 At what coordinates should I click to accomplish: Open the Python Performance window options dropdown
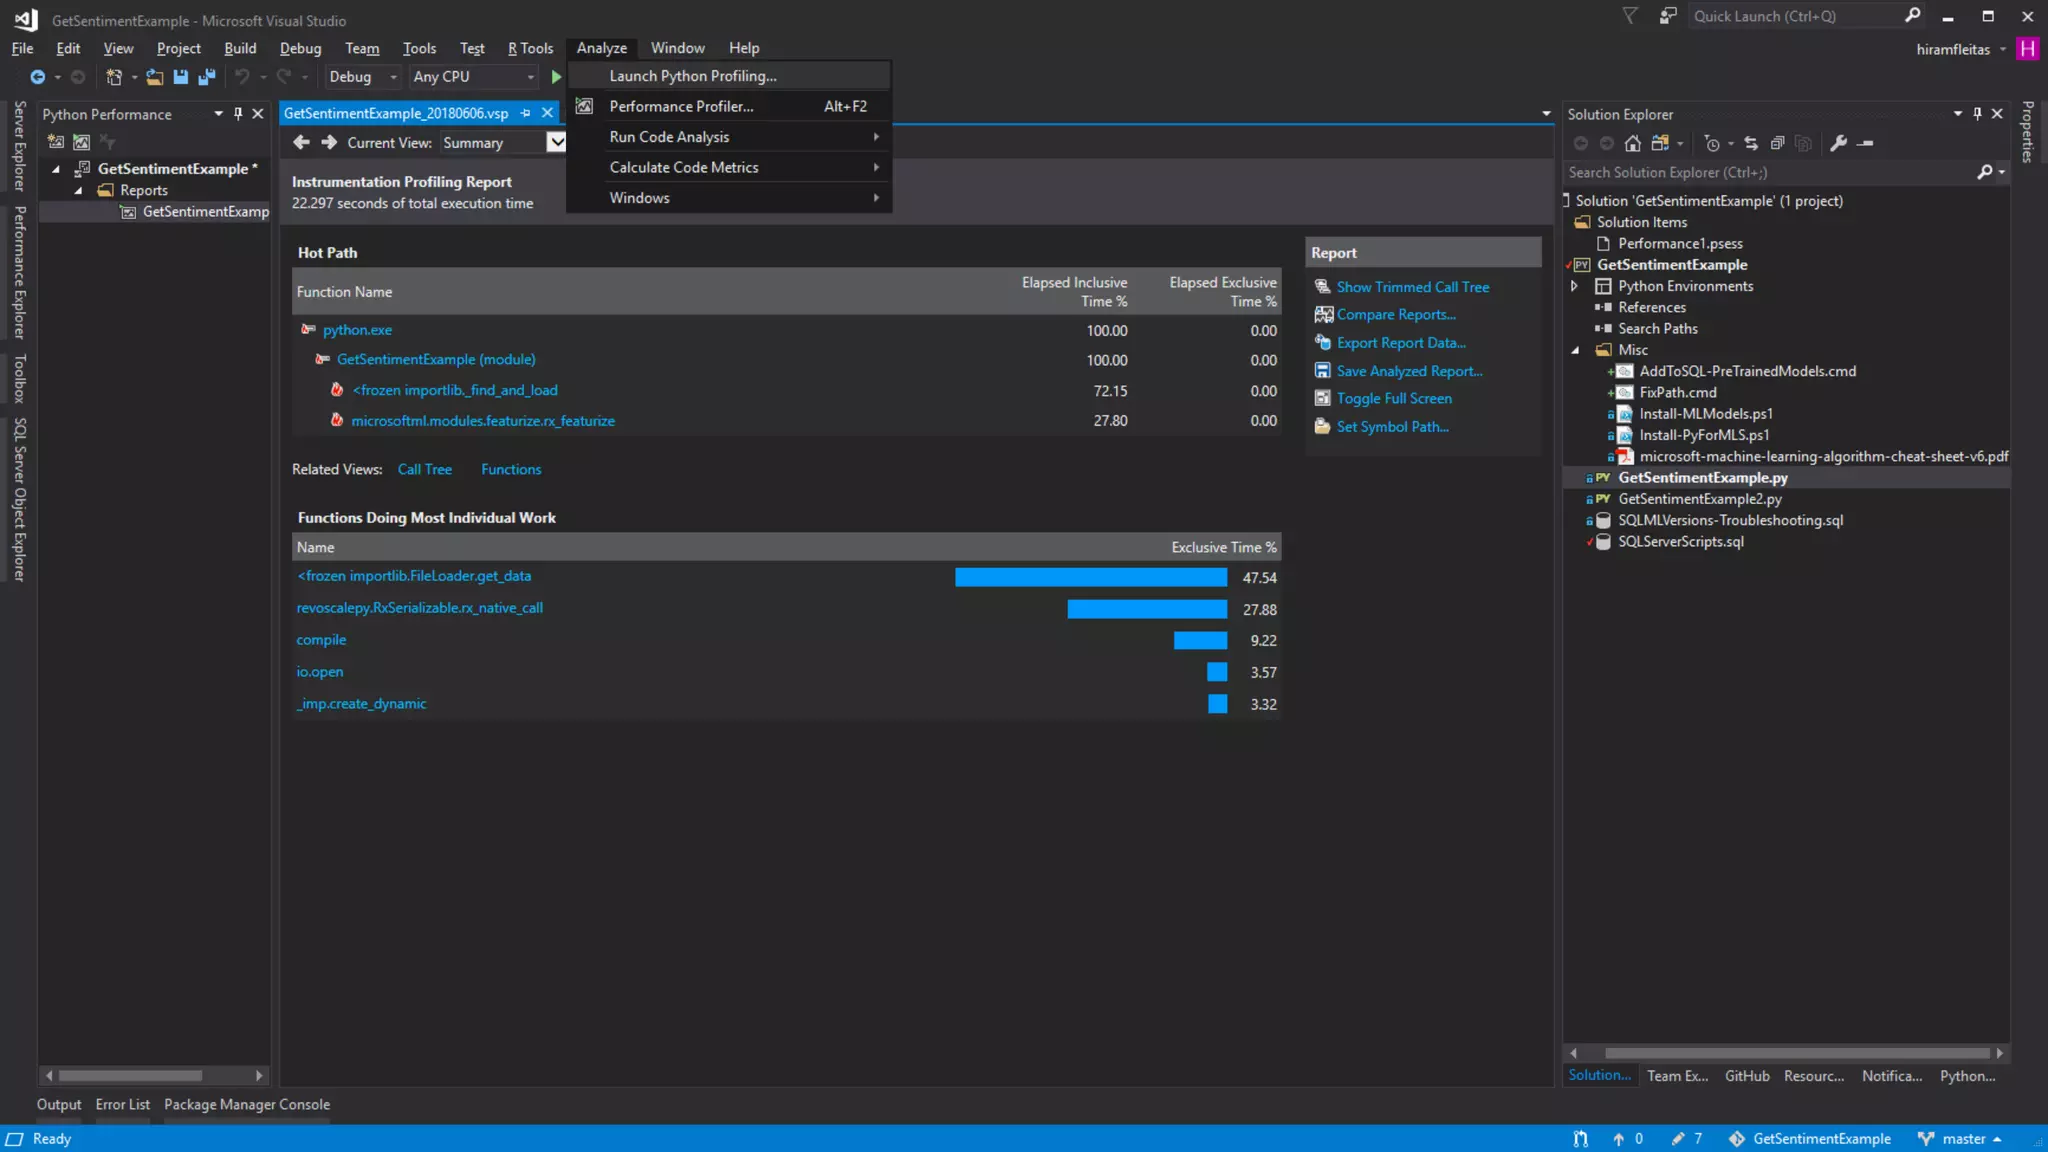tap(218, 114)
